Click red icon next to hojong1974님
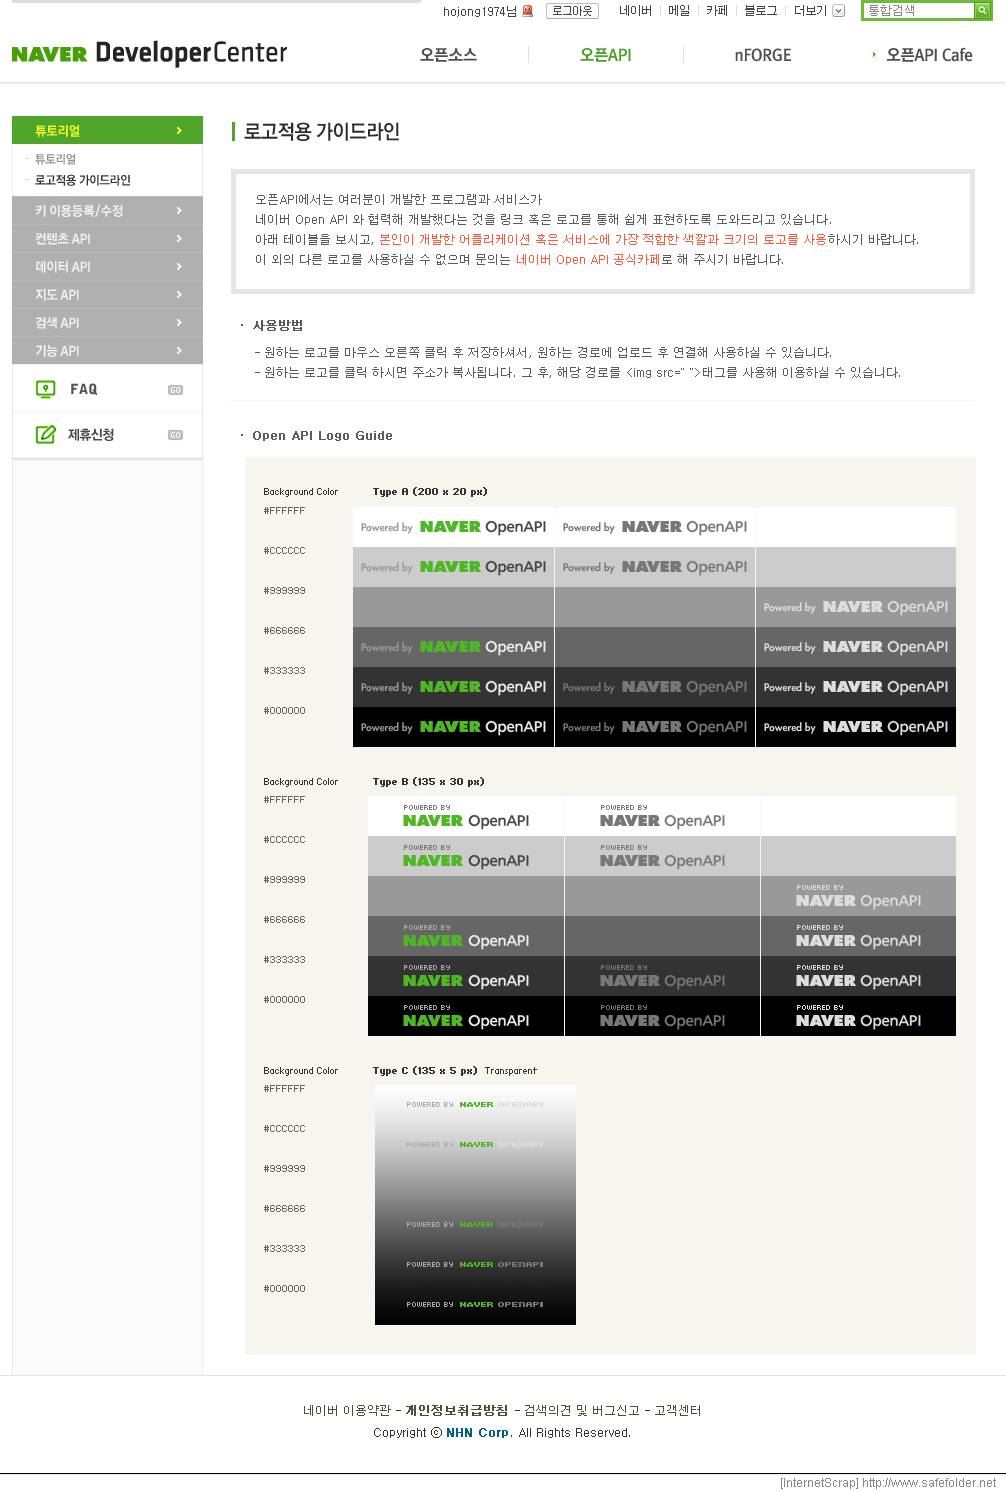The height and width of the screenshot is (1491, 1006). coord(528,11)
